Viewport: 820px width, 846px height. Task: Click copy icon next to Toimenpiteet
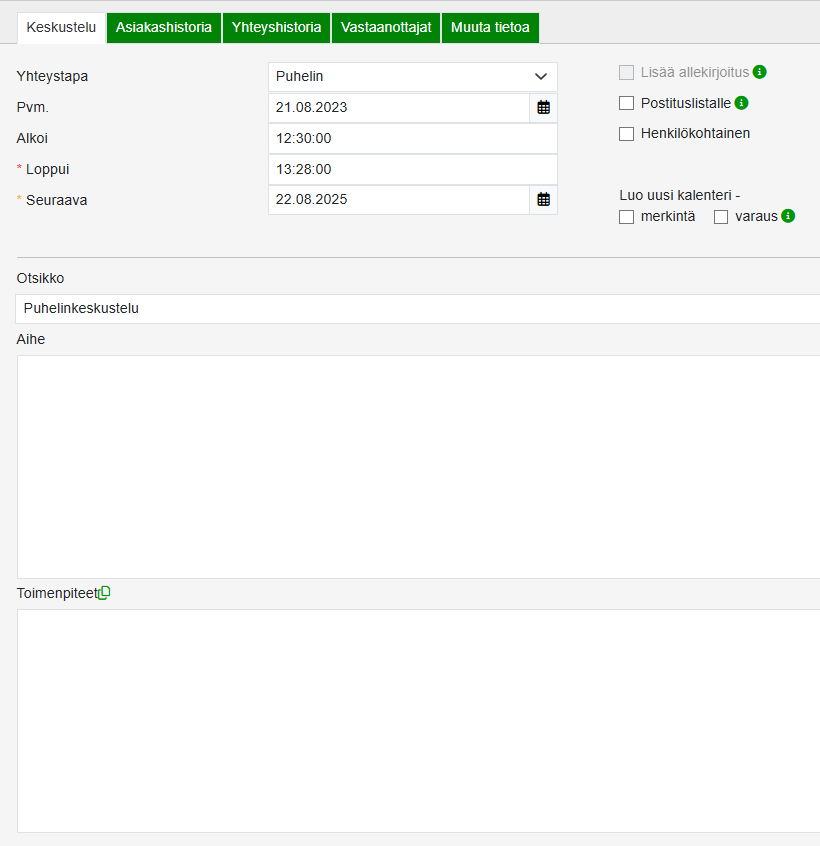pyautogui.click(x=105, y=592)
